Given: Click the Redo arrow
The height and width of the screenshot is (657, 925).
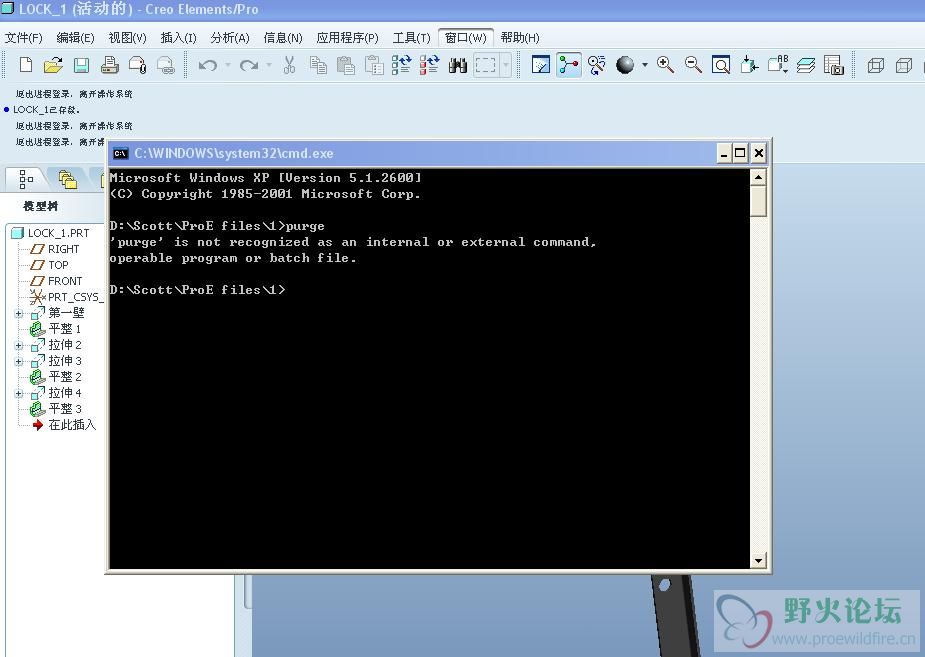Looking at the screenshot, I should [249, 65].
